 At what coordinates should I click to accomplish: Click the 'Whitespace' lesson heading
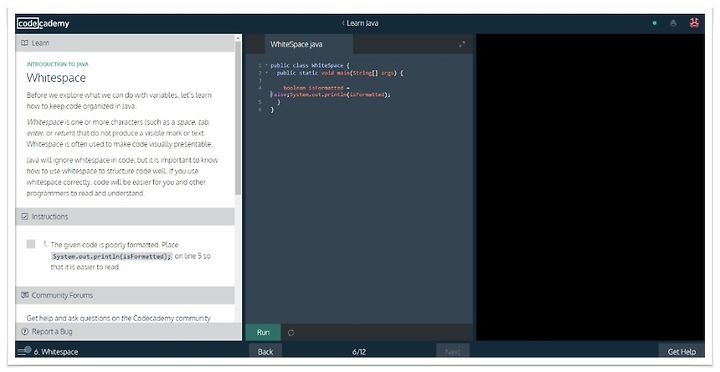56,78
